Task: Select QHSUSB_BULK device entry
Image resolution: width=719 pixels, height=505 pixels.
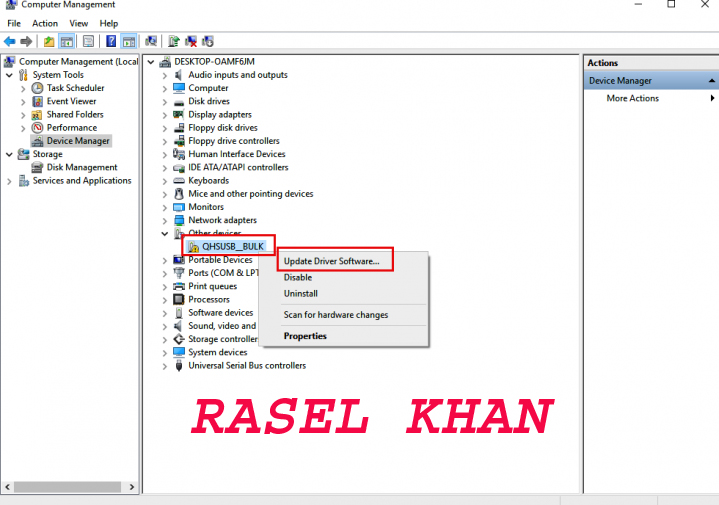Action: click(x=232, y=247)
